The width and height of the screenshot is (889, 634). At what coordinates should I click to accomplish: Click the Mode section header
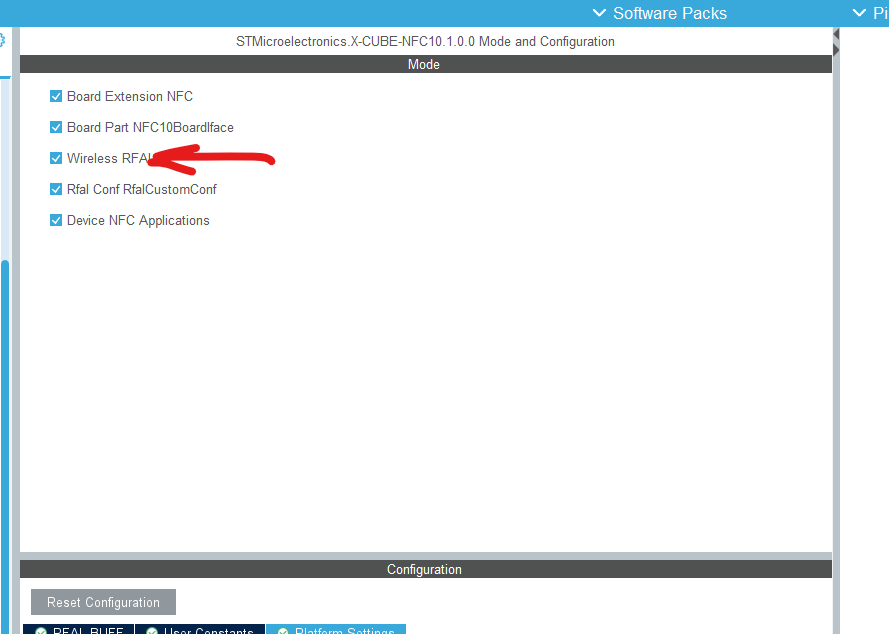pyautogui.click(x=426, y=64)
